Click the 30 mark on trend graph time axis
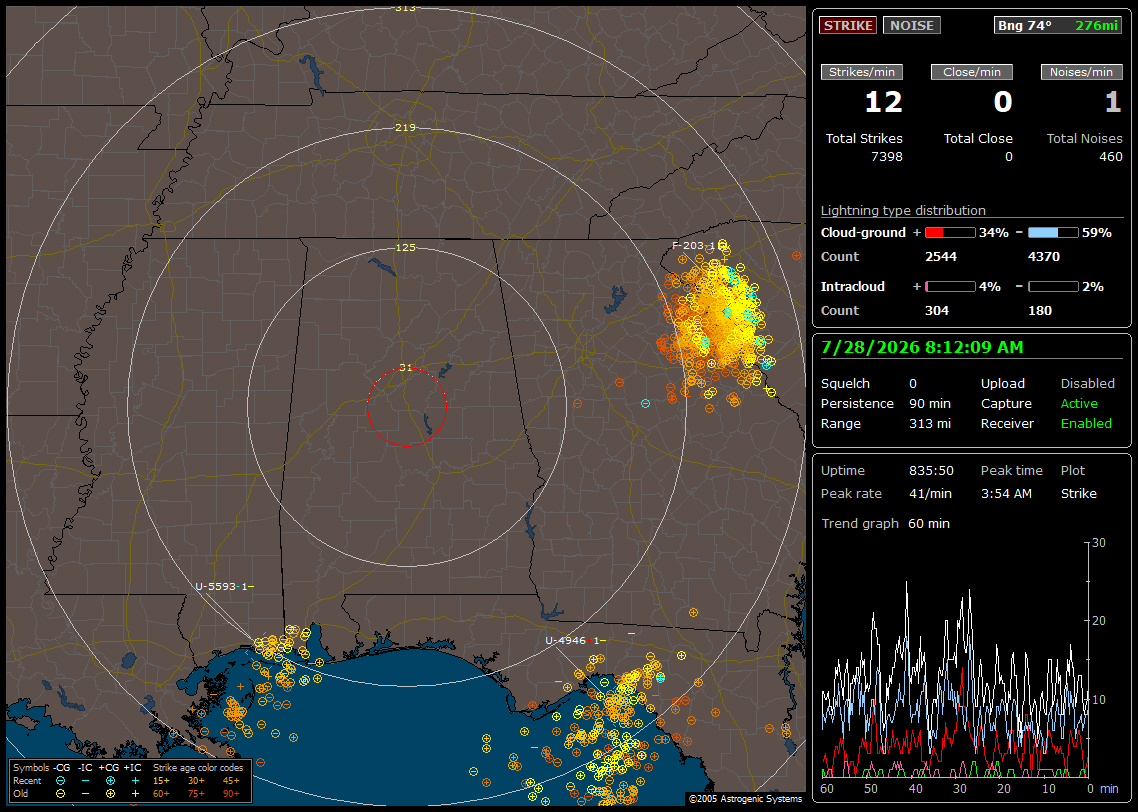Viewport: 1138px width, 812px height. (959, 789)
